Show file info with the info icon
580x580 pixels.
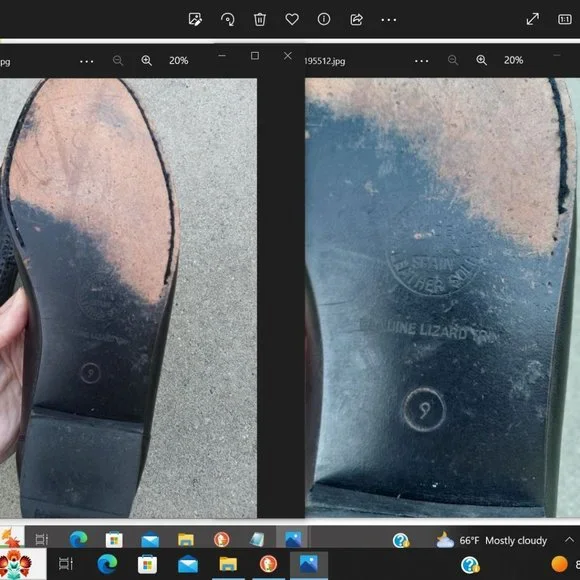(324, 19)
